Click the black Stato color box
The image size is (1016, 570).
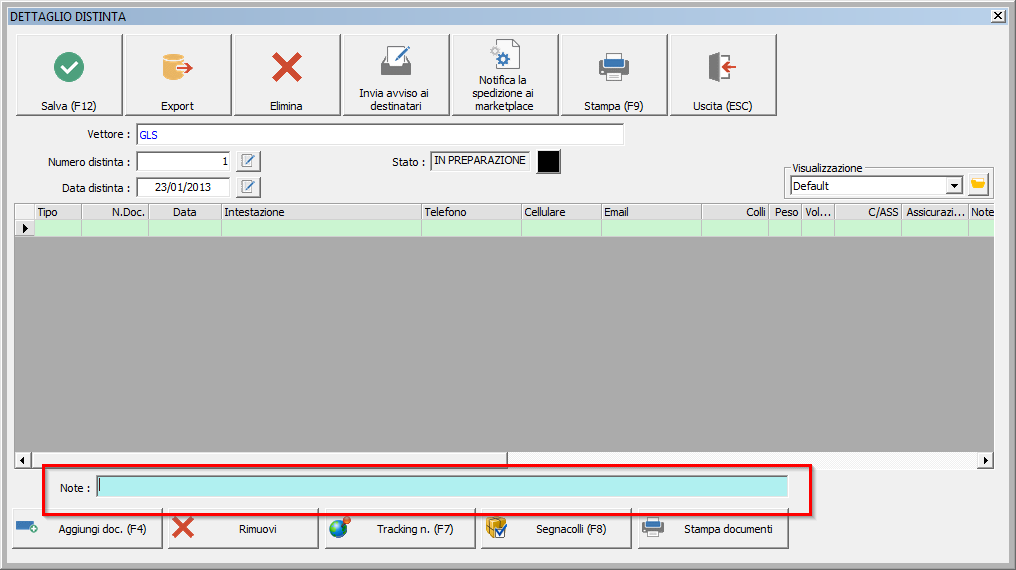tap(548, 161)
